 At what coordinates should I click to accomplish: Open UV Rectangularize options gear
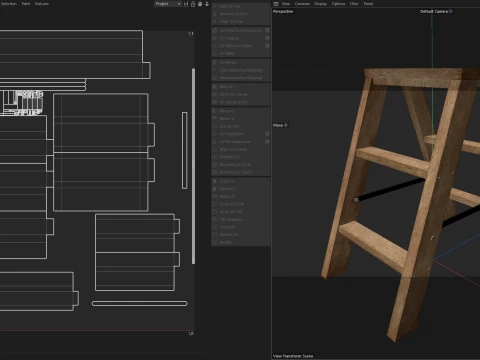tap(267, 142)
